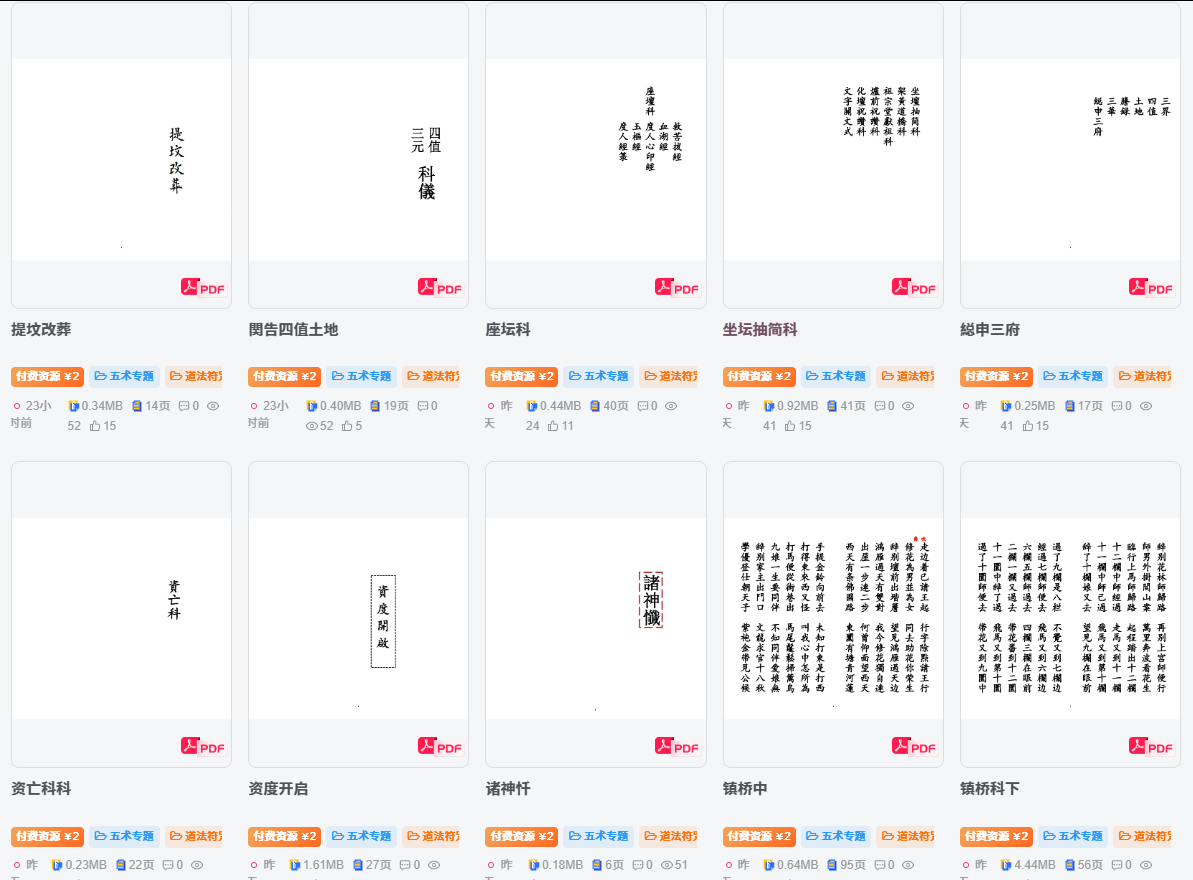This screenshot has width=1193, height=880.
Task: Click the 40页 page count text
Action: click(x=616, y=406)
